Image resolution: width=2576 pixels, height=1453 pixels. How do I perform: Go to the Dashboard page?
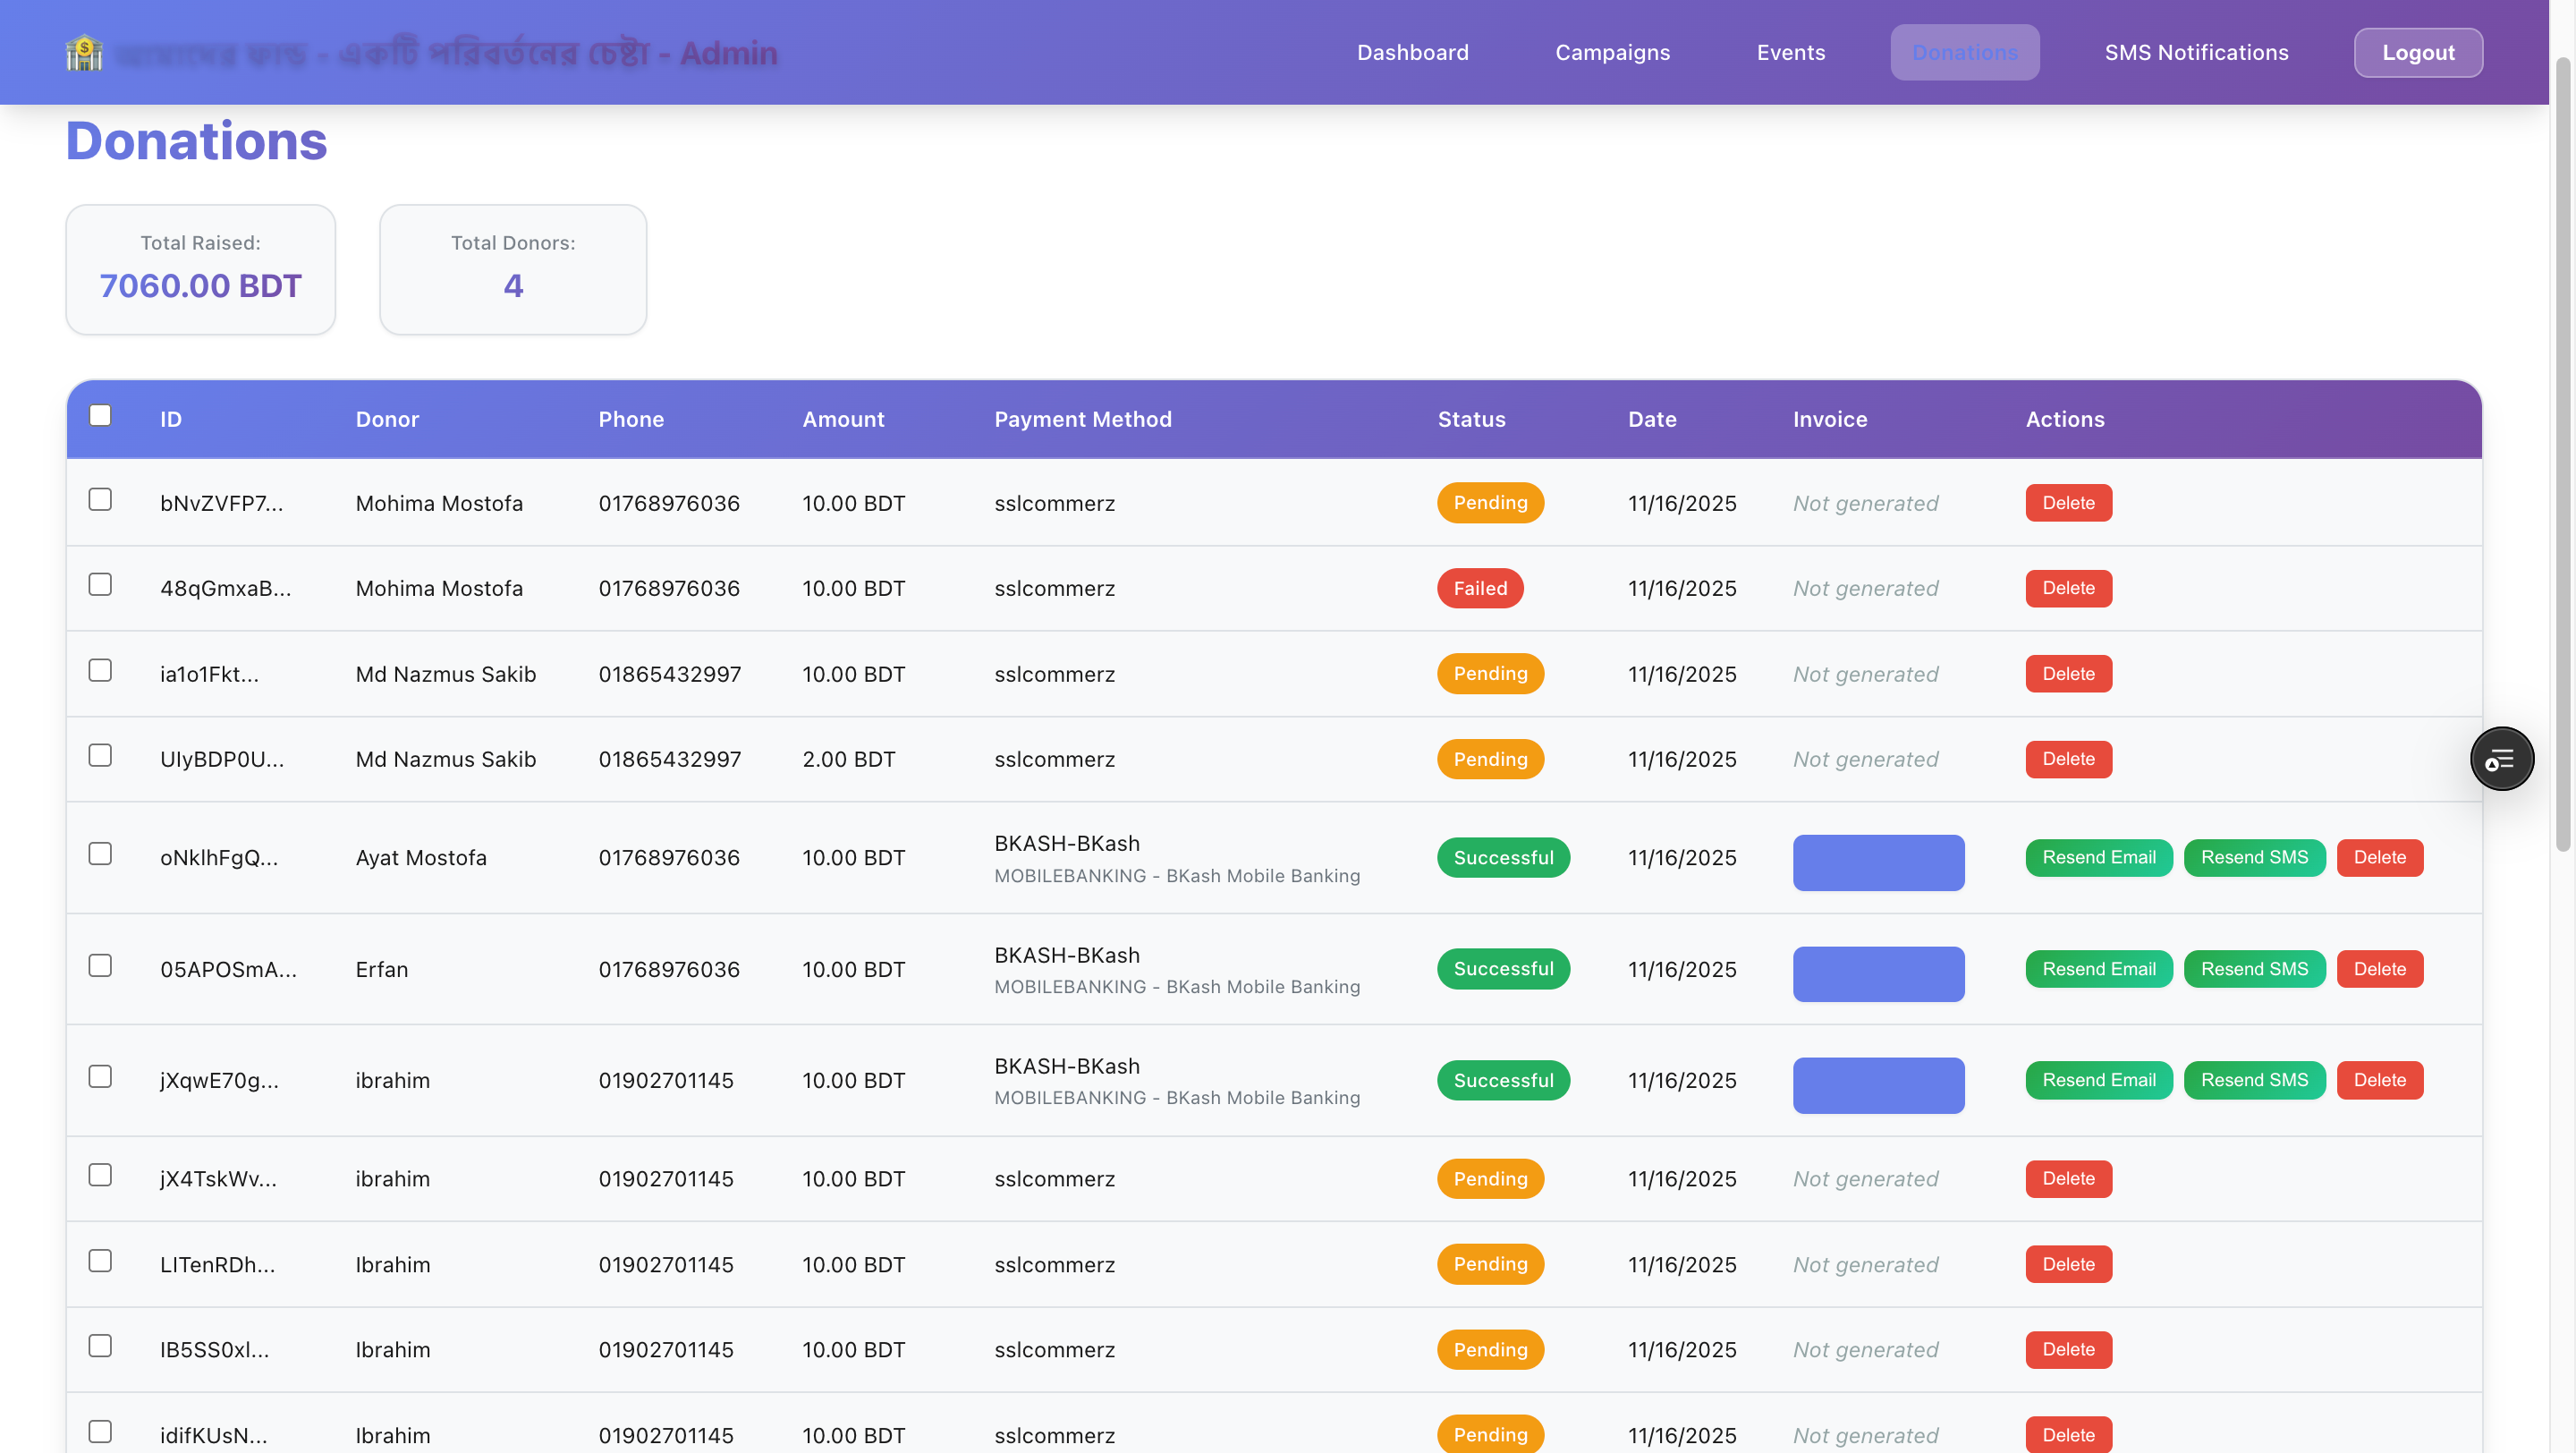pos(1412,53)
